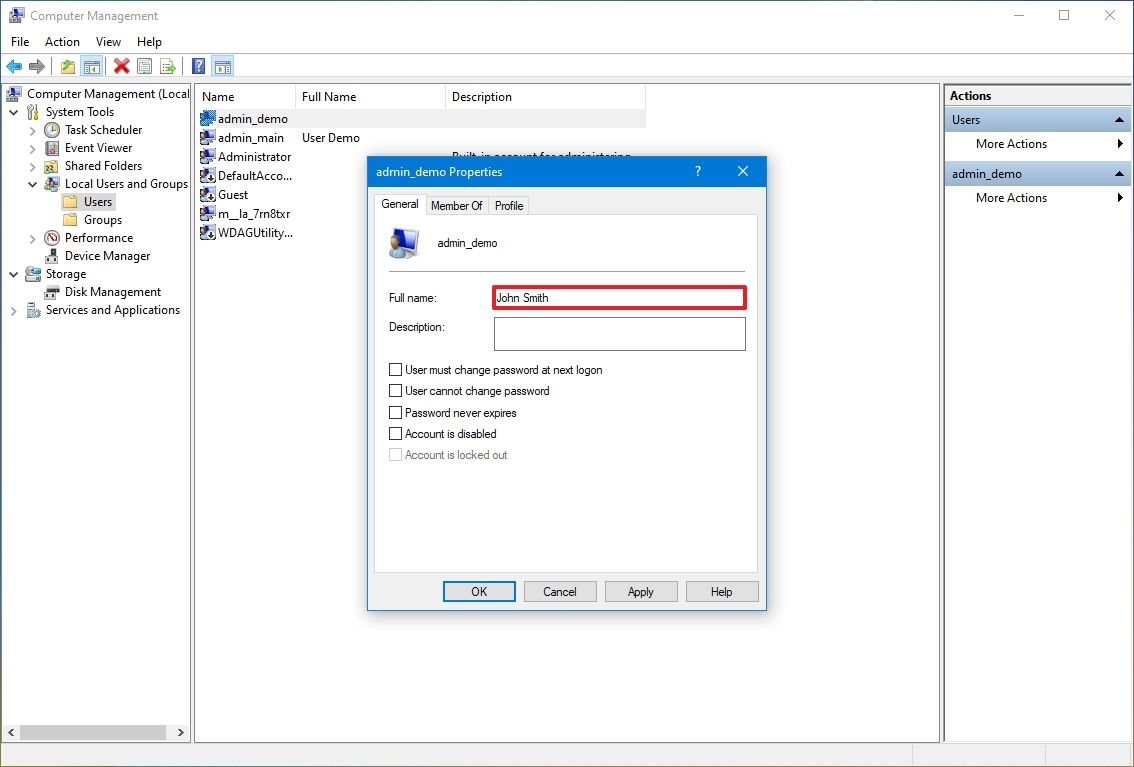Image resolution: width=1134 pixels, height=767 pixels.
Task: Enable 'Password never expires'
Action: click(x=396, y=412)
